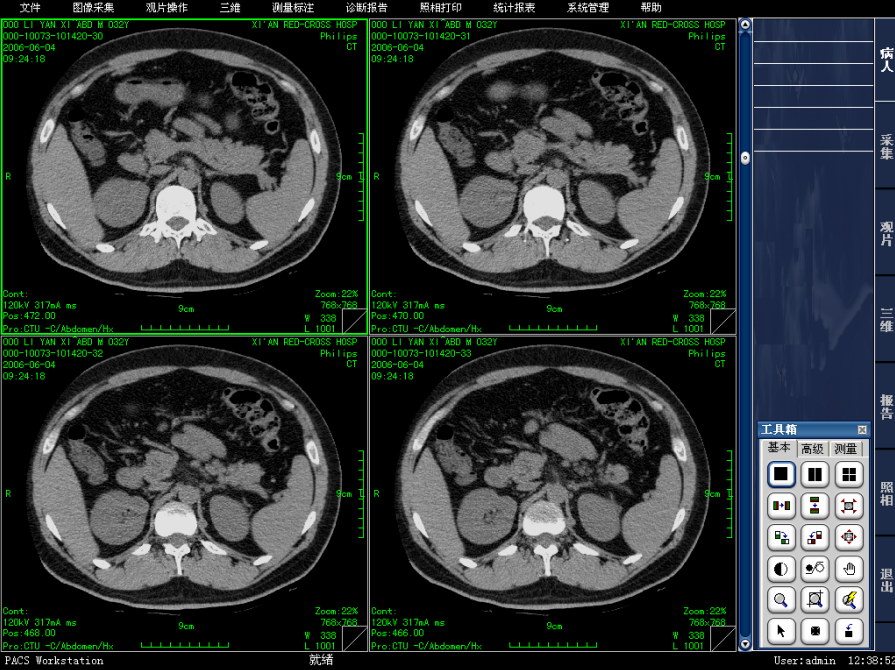Screen dimensions: 895x670
Task: Click the invert grayscale tool icon
Action: [x=815, y=568]
